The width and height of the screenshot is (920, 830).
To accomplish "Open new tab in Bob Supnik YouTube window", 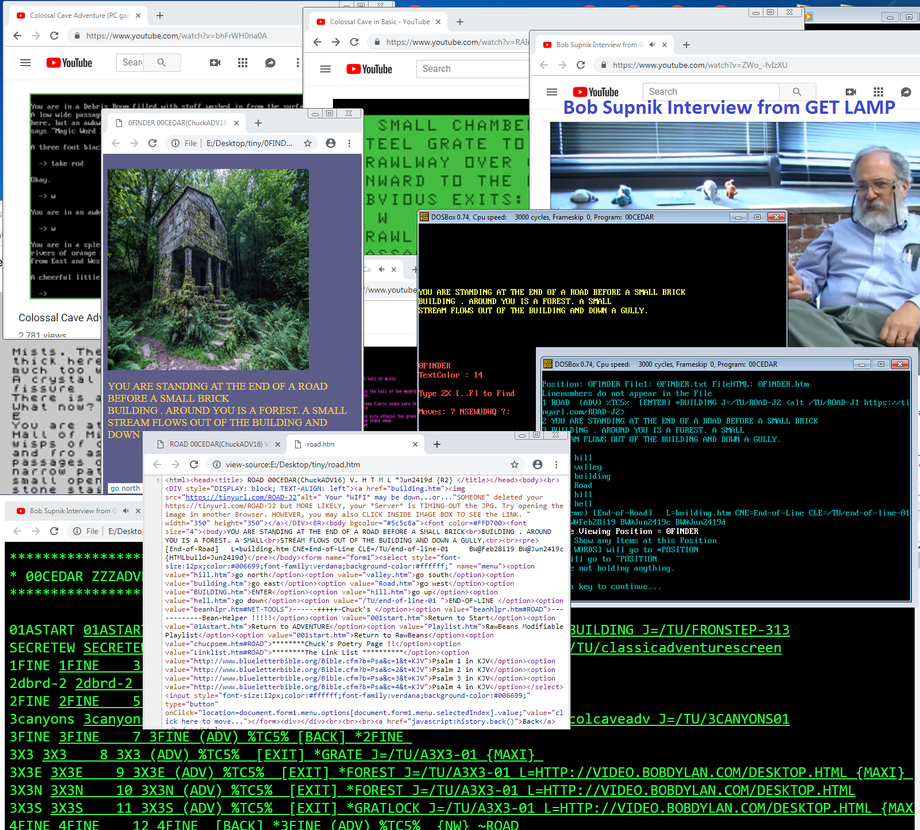I will pyautogui.click(x=686, y=44).
